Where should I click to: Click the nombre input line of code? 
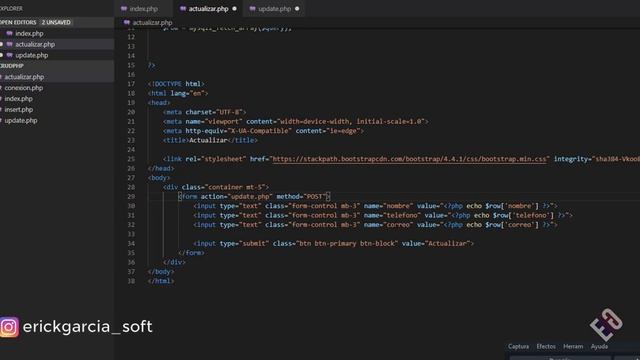[x=375, y=206]
